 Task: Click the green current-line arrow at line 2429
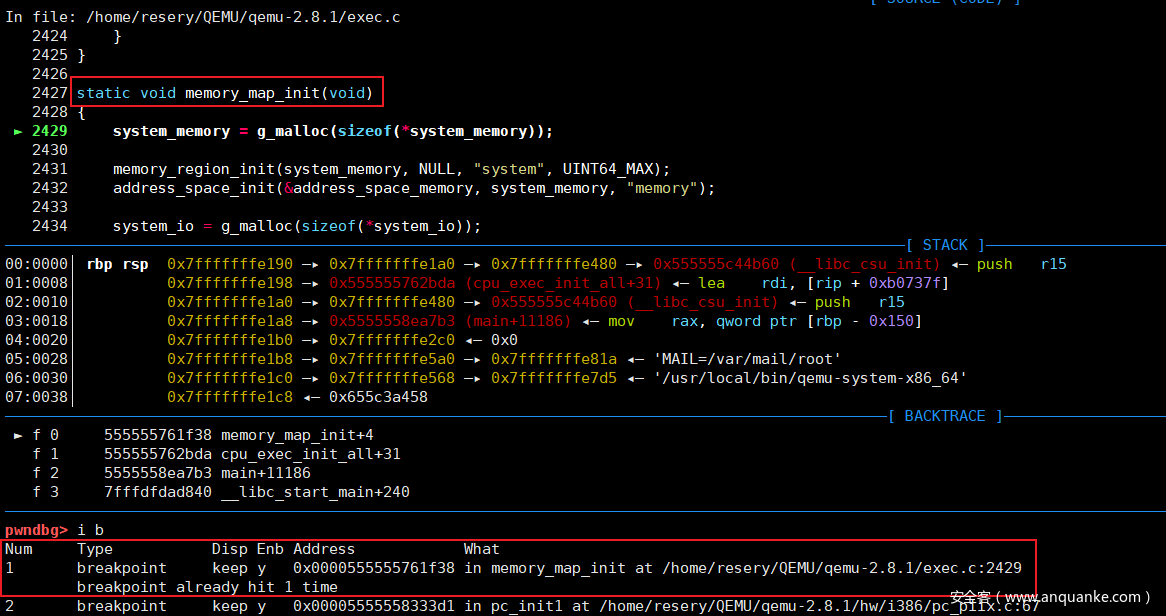(18, 131)
